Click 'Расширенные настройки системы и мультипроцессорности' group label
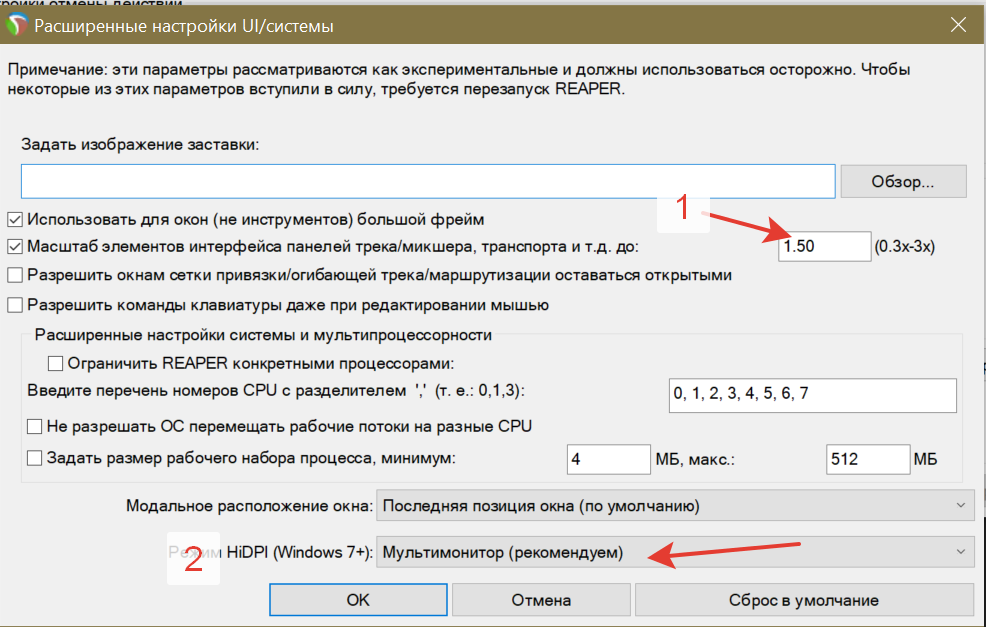This screenshot has width=986, height=627. click(263, 335)
